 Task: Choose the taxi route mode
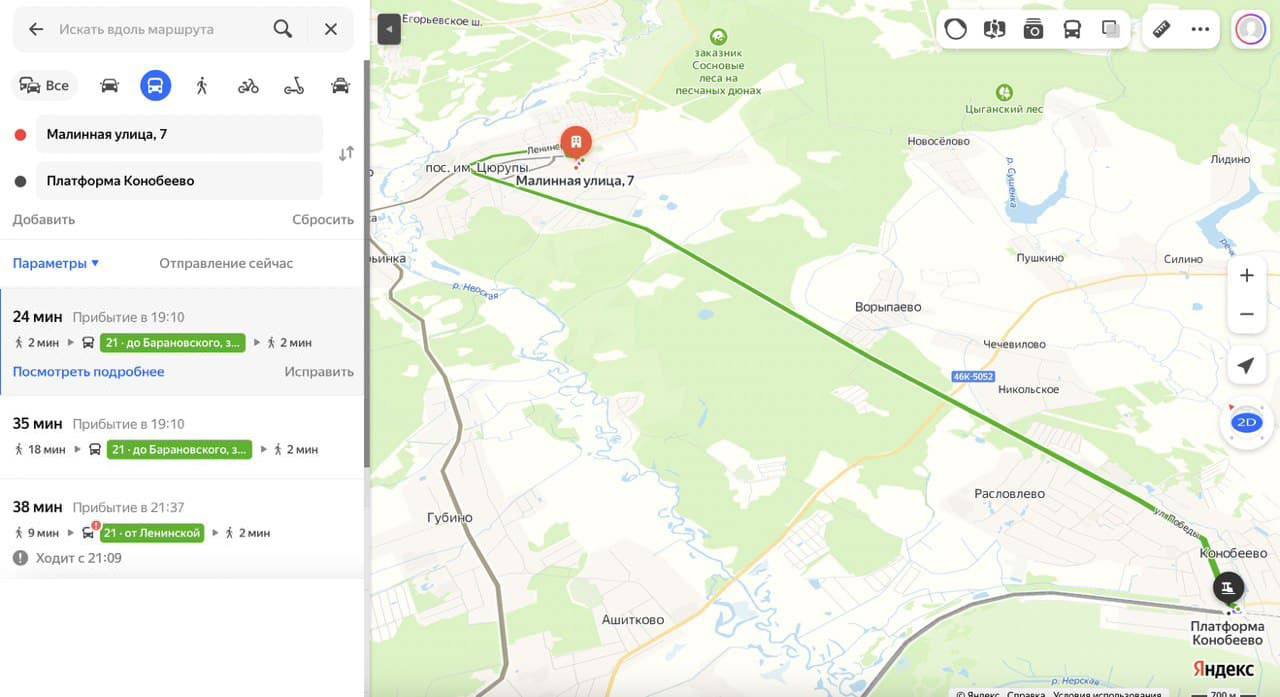pyautogui.click(x=340, y=85)
